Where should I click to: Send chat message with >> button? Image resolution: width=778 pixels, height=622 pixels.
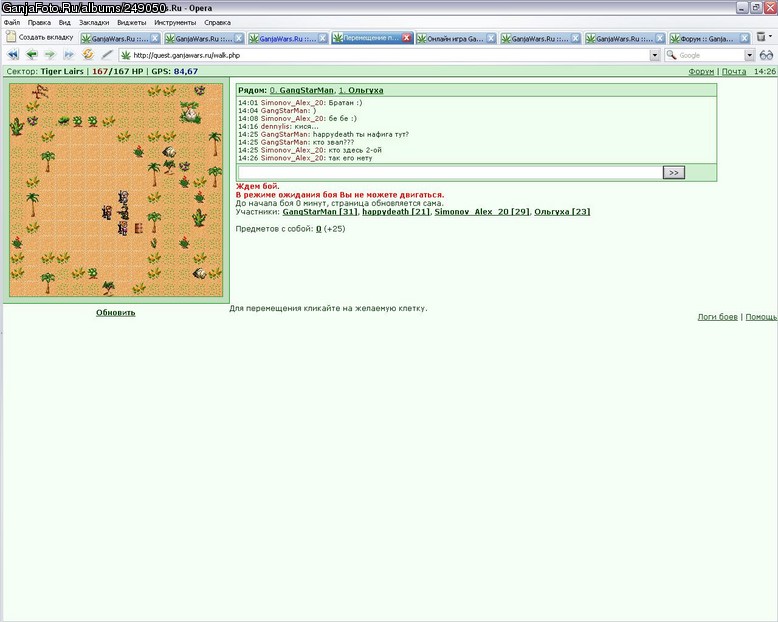[674, 173]
